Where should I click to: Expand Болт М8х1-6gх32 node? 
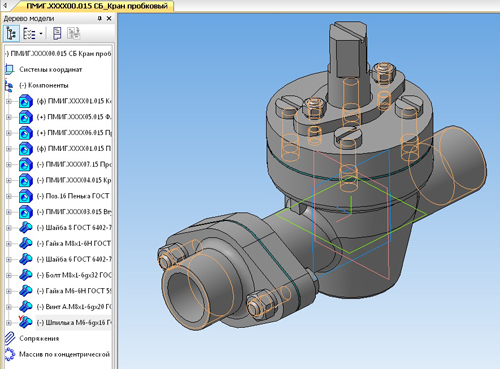9,275
